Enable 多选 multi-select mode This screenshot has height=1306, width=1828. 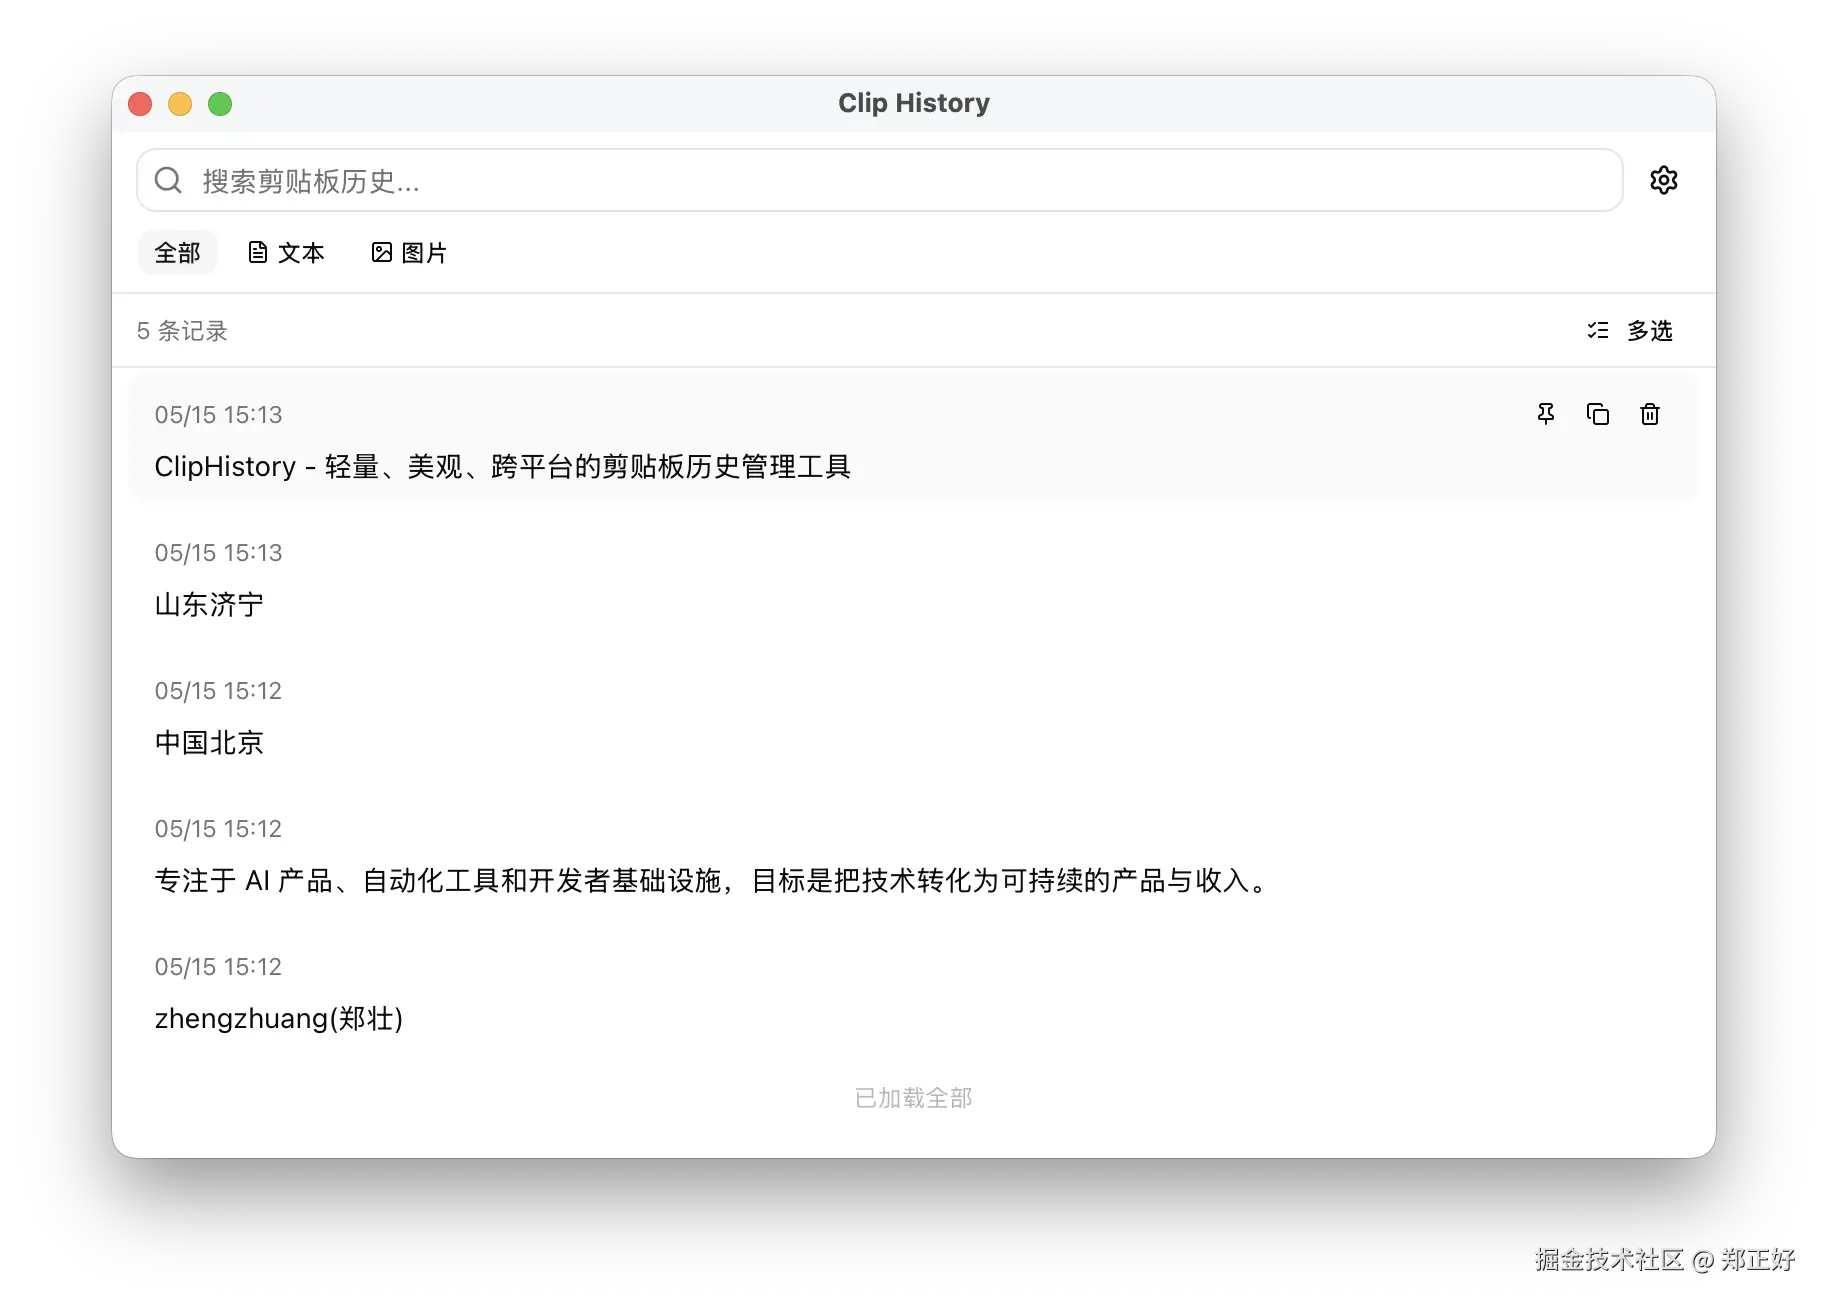pyautogui.click(x=1630, y=330)
